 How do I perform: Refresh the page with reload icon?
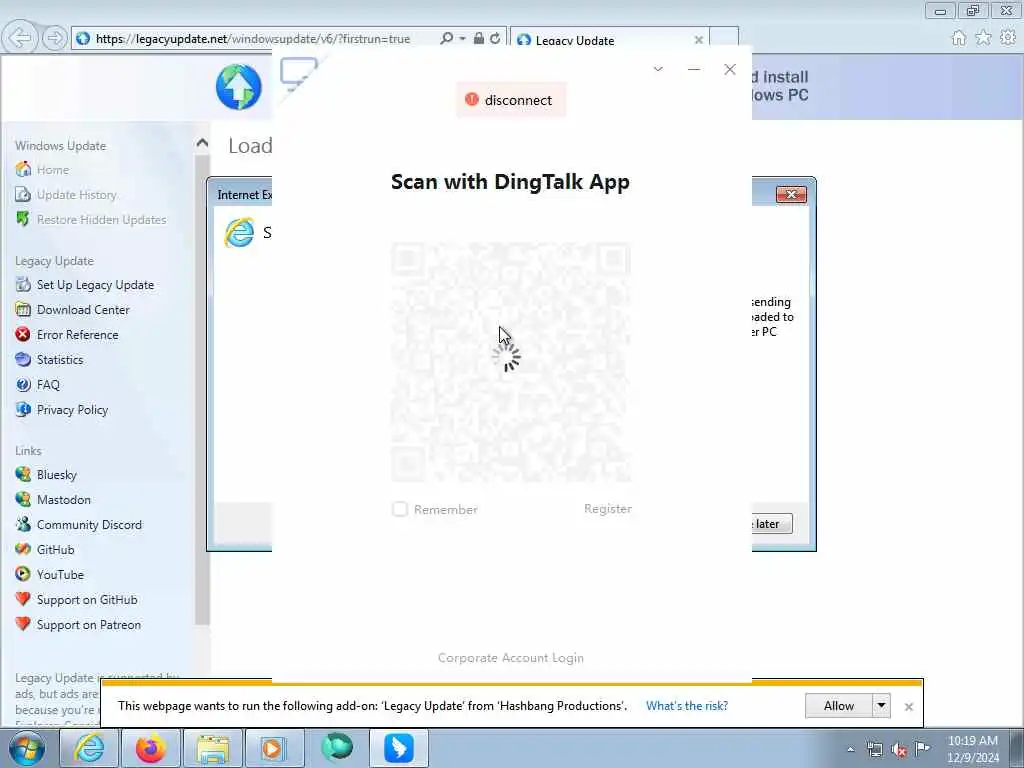(495, 39)
